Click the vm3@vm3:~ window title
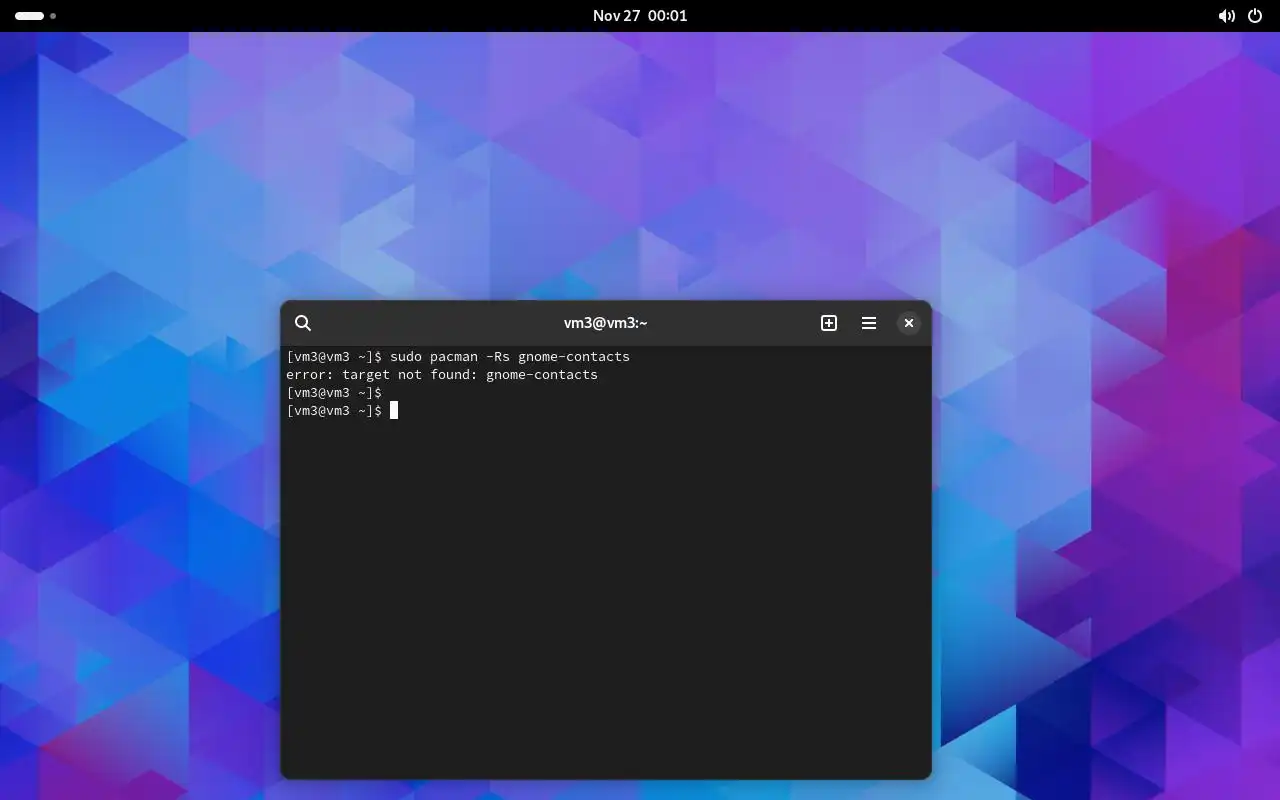This screenshot has height=800, width=1280. 606,323
